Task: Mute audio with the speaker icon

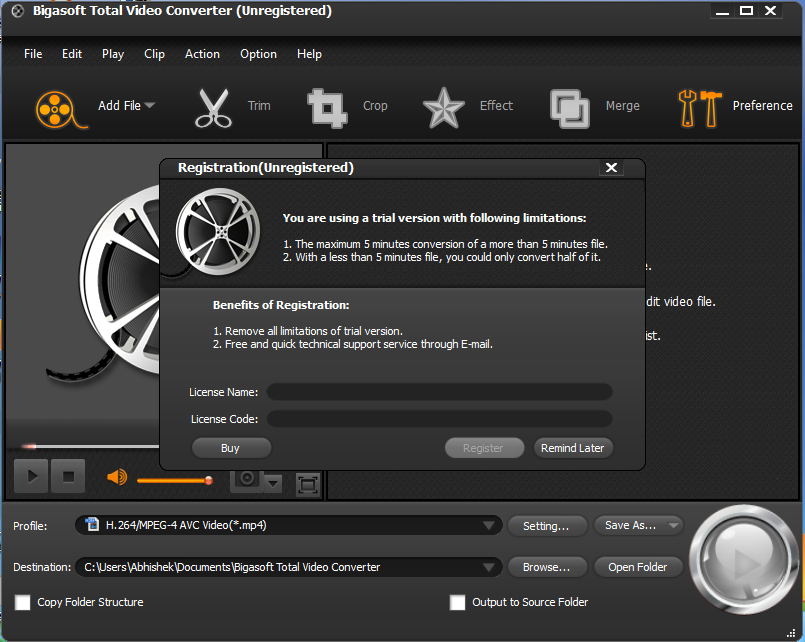Action: pos(117,477)
